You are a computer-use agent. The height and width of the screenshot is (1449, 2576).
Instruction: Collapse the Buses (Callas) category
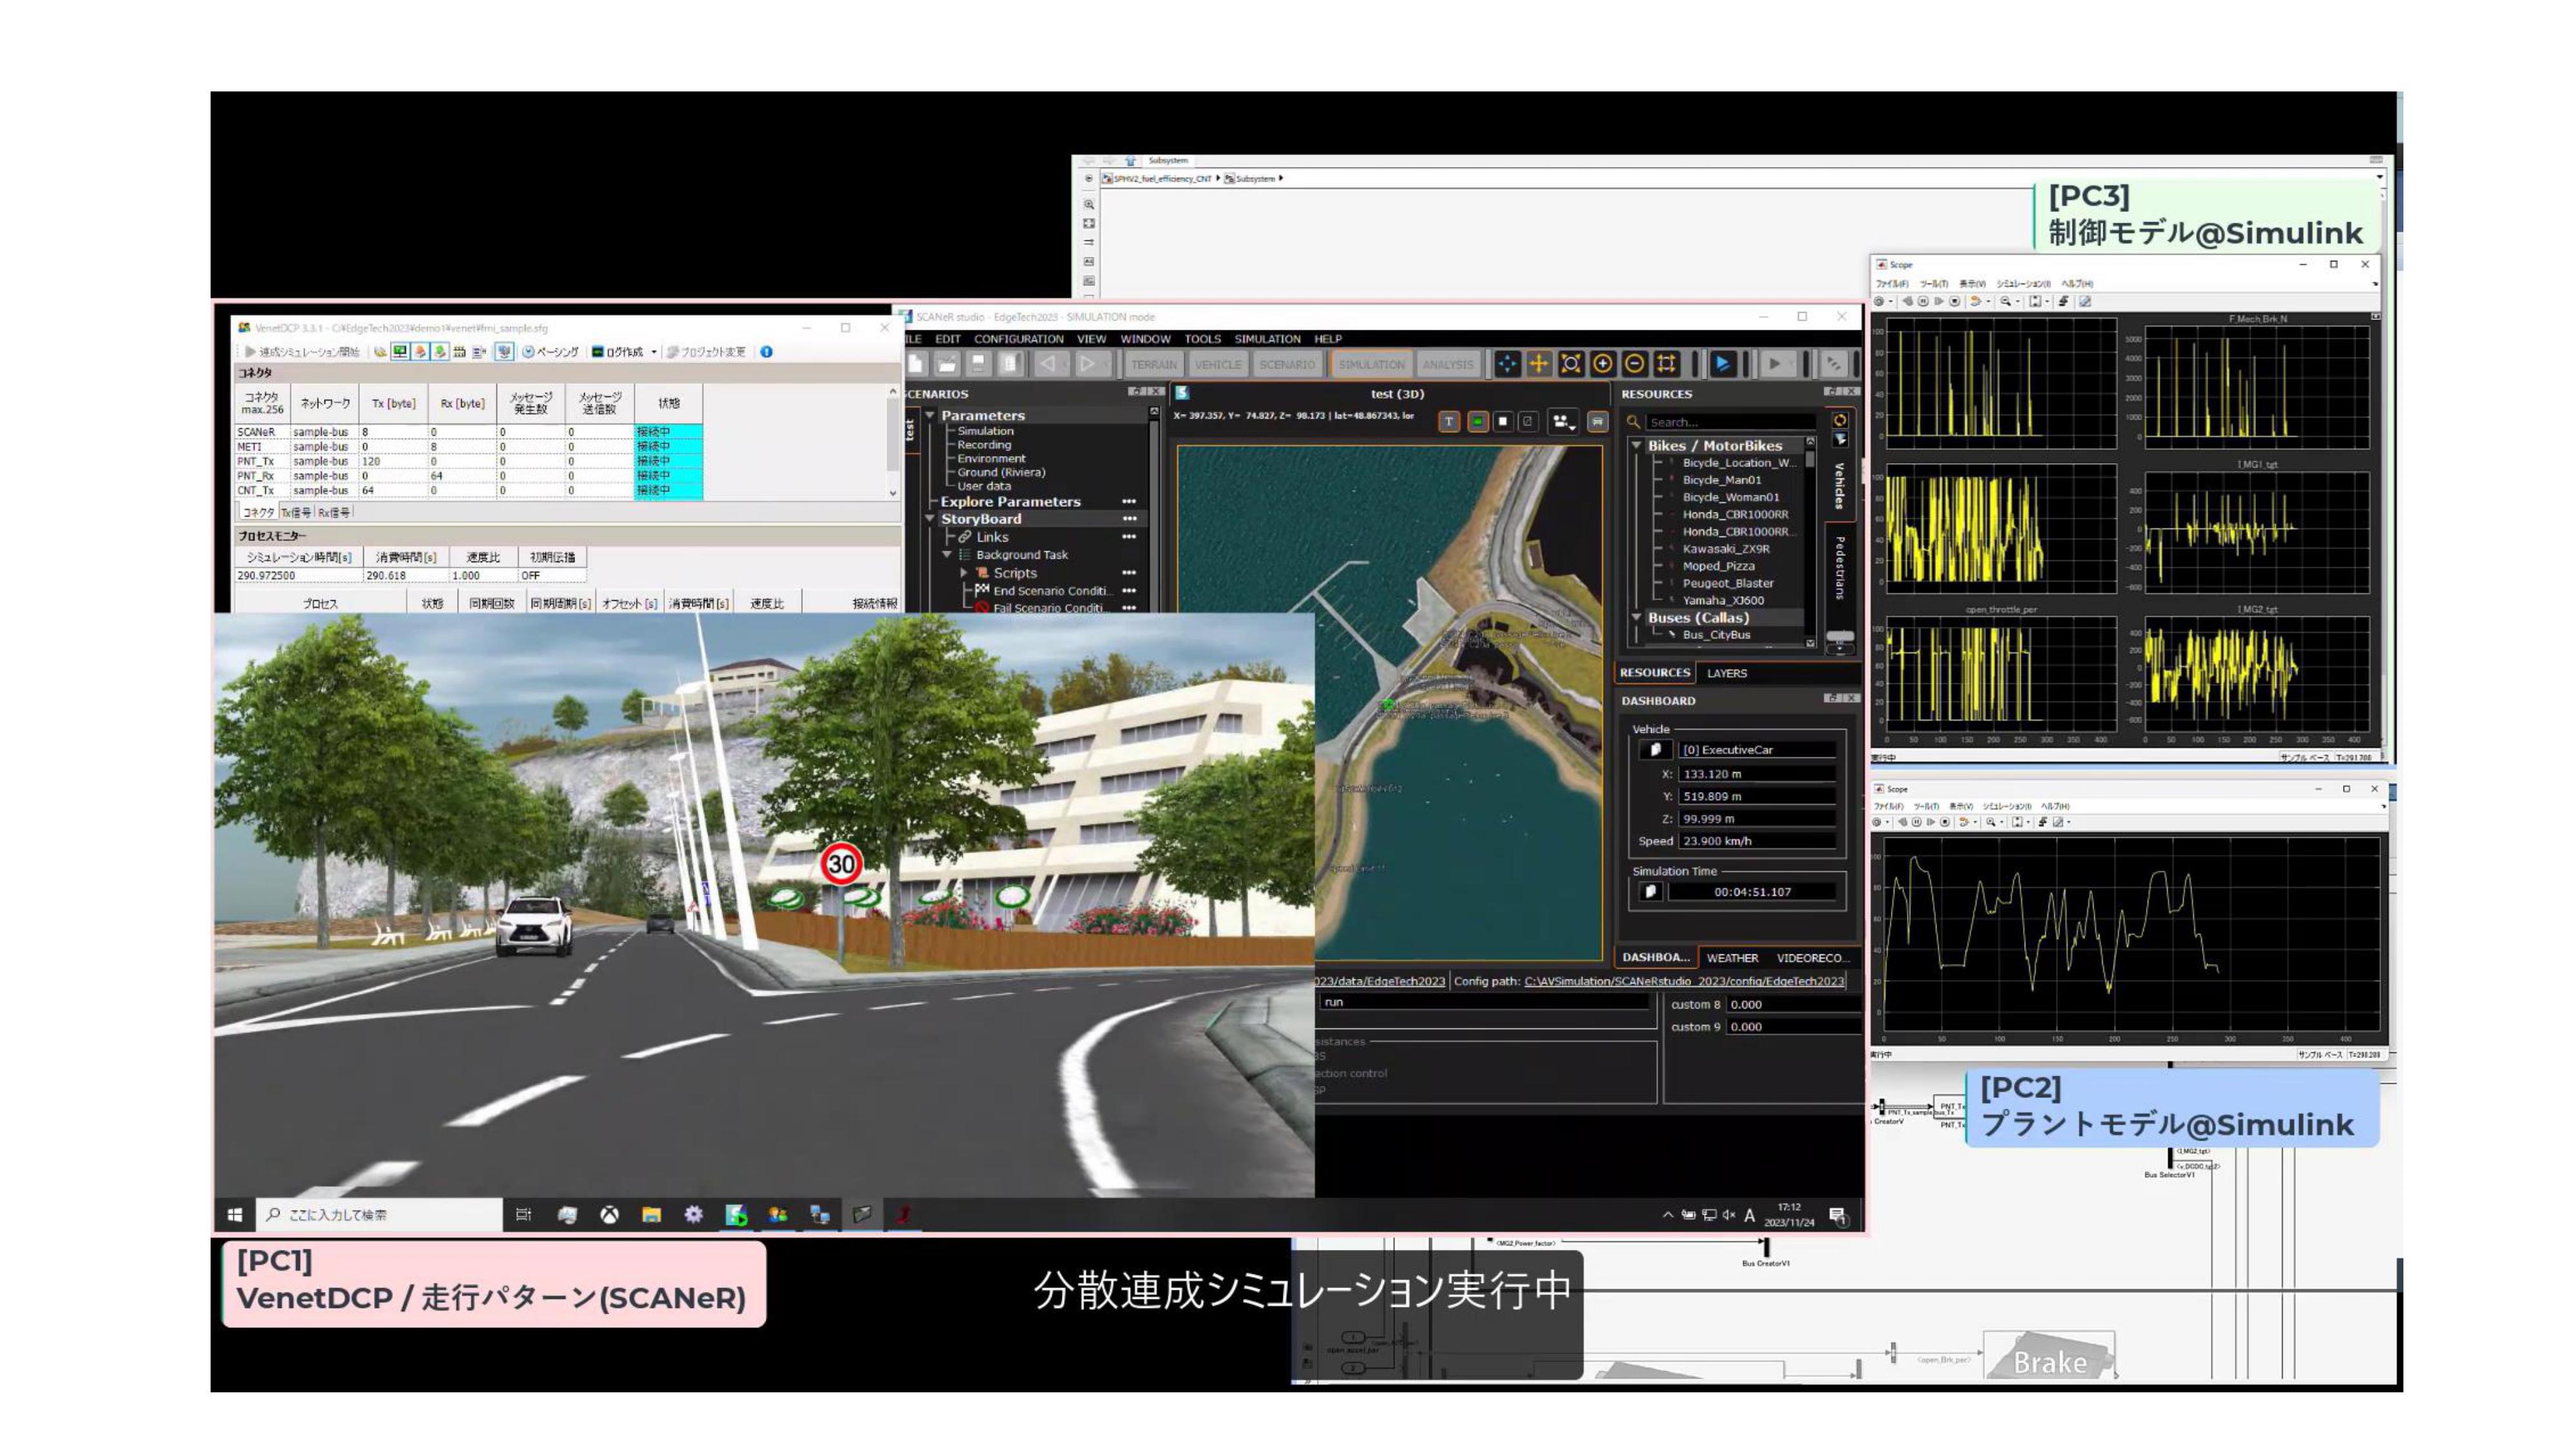coord(1636,618)
